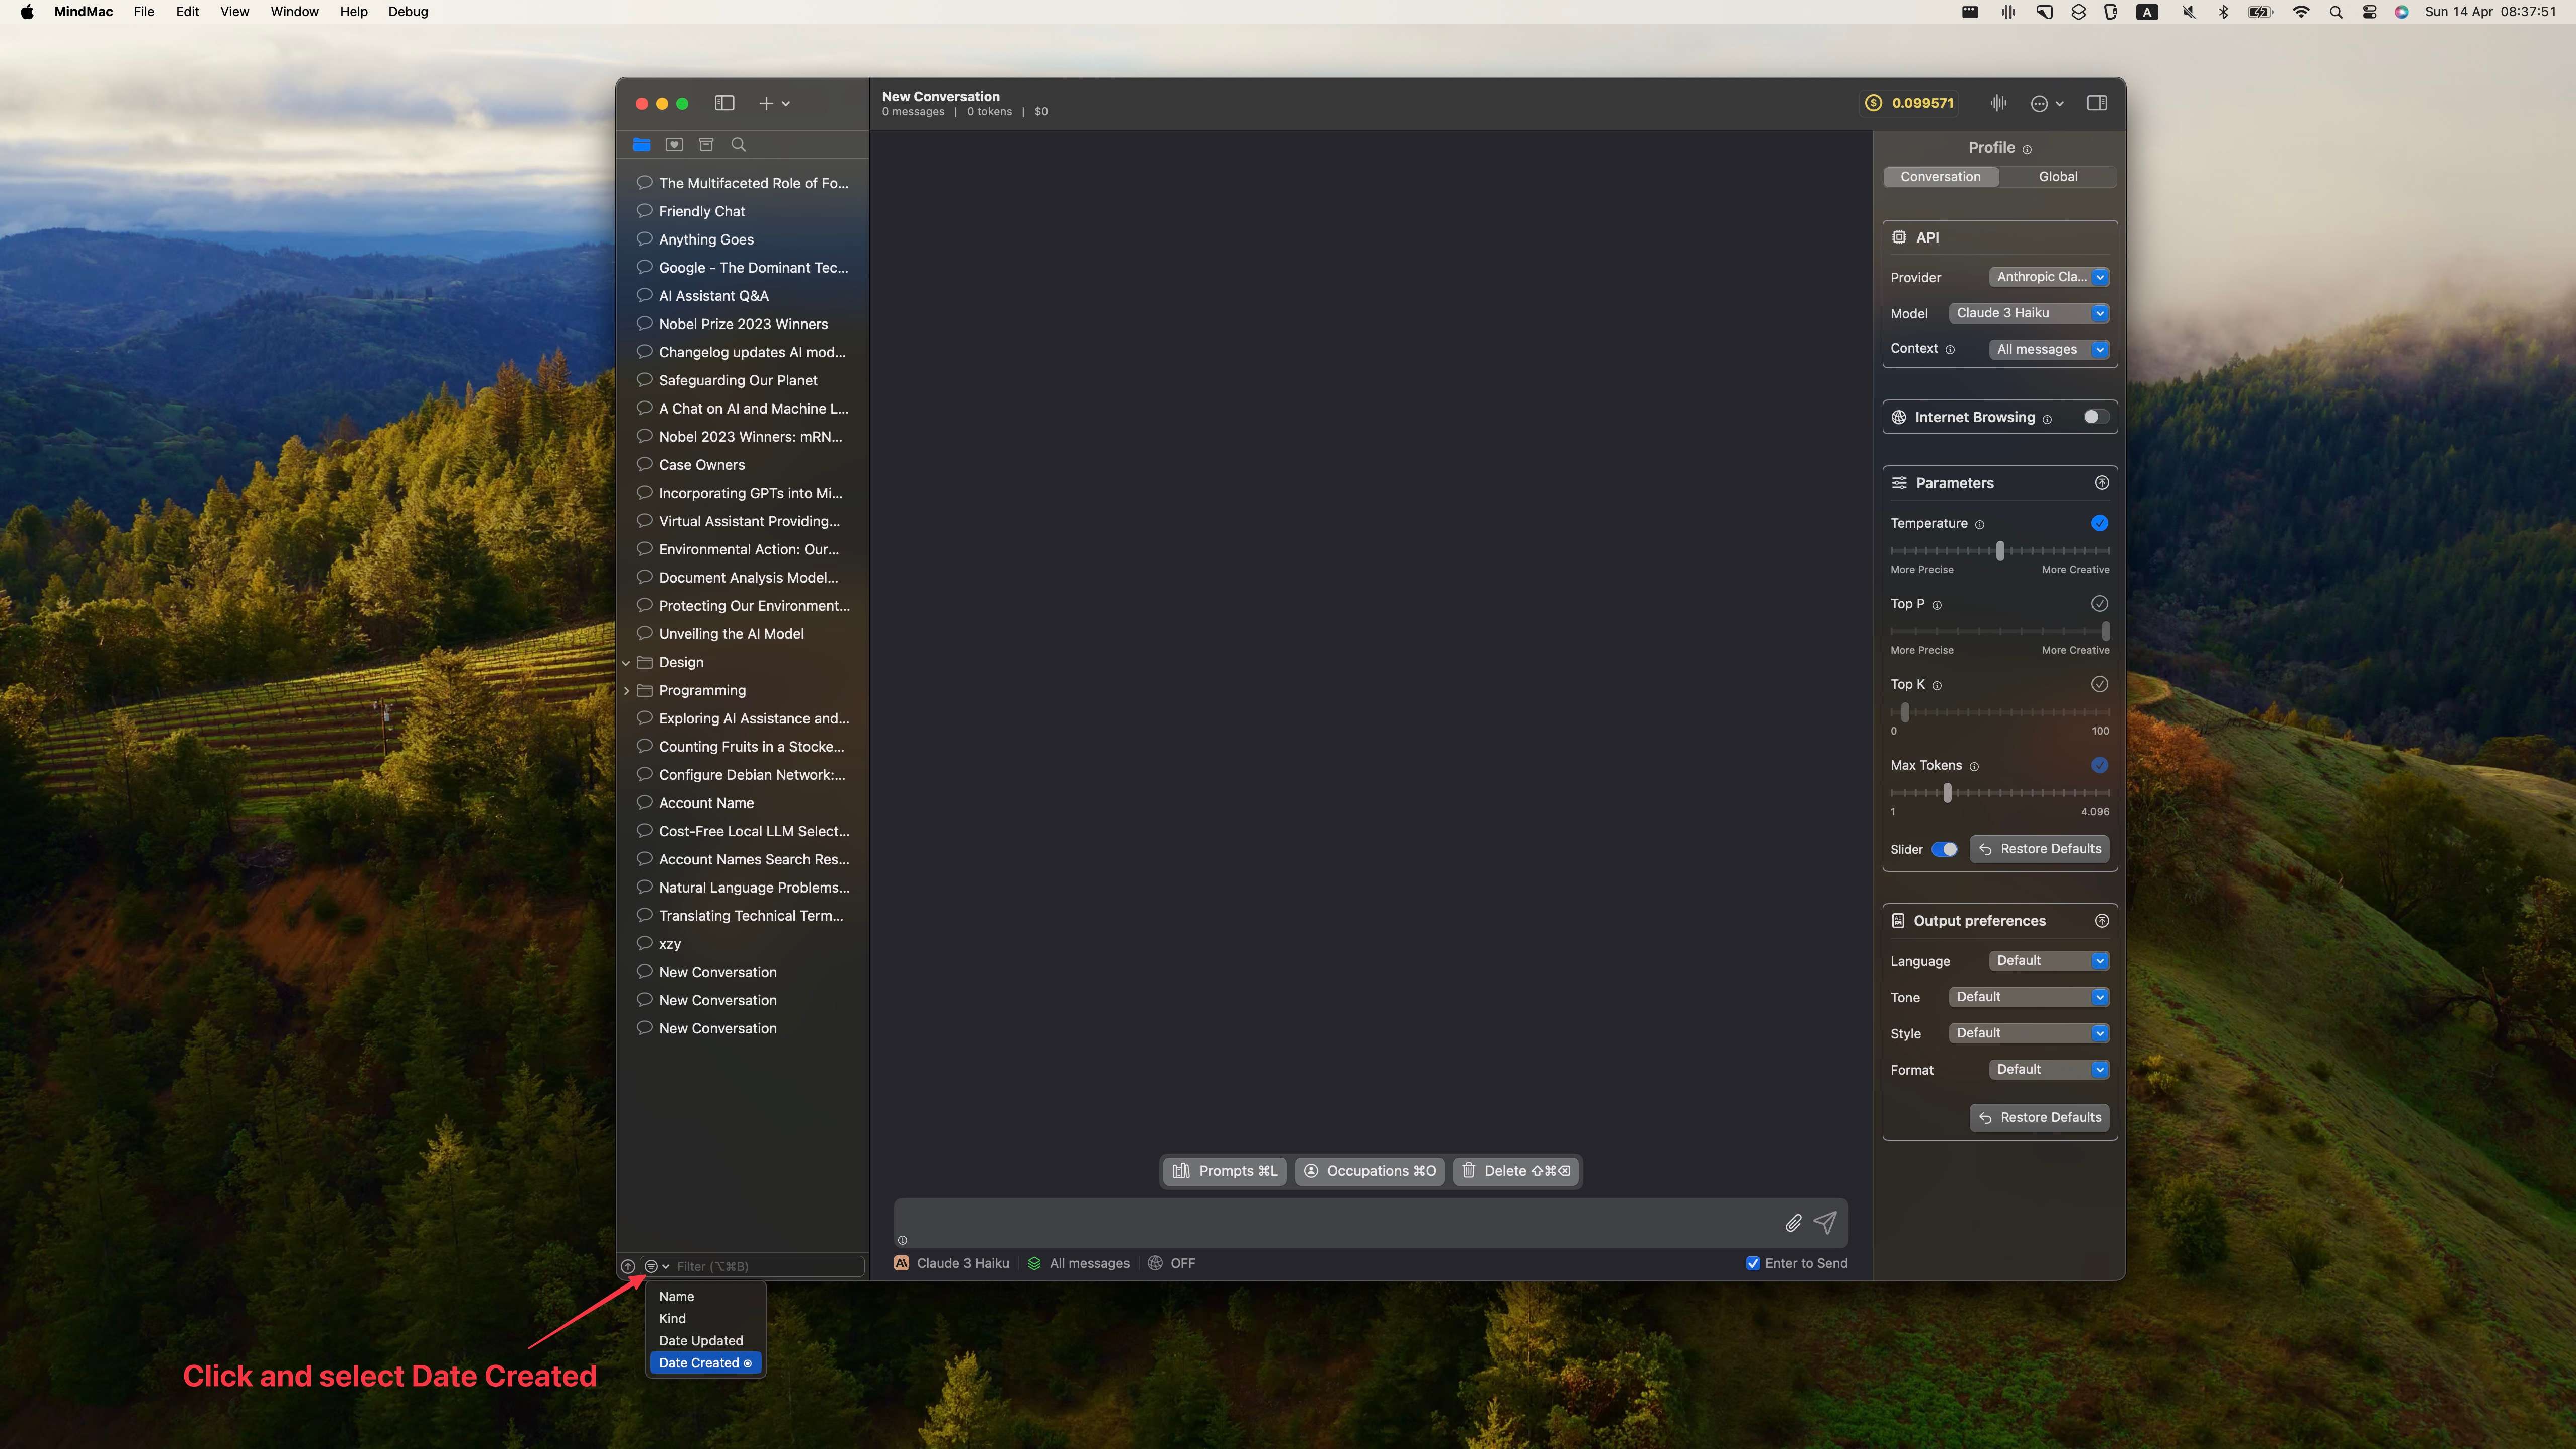Click the Internet Browsing info icon
This screenshot has height=1449, width=2576.
click(2047, 419)
